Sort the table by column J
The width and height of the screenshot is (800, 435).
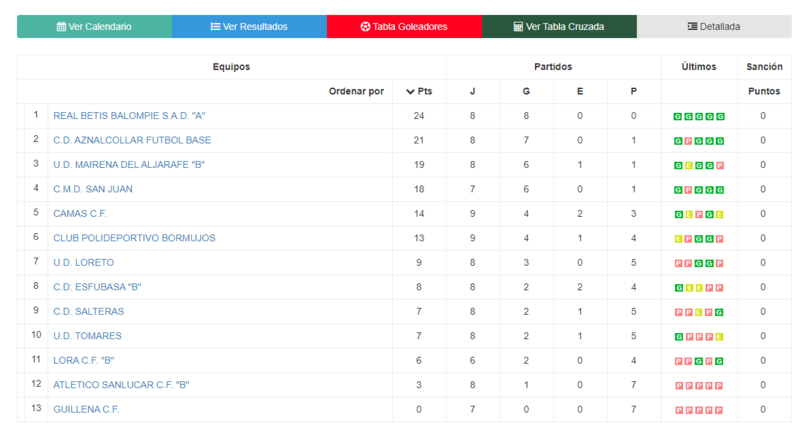coord(472,91)
